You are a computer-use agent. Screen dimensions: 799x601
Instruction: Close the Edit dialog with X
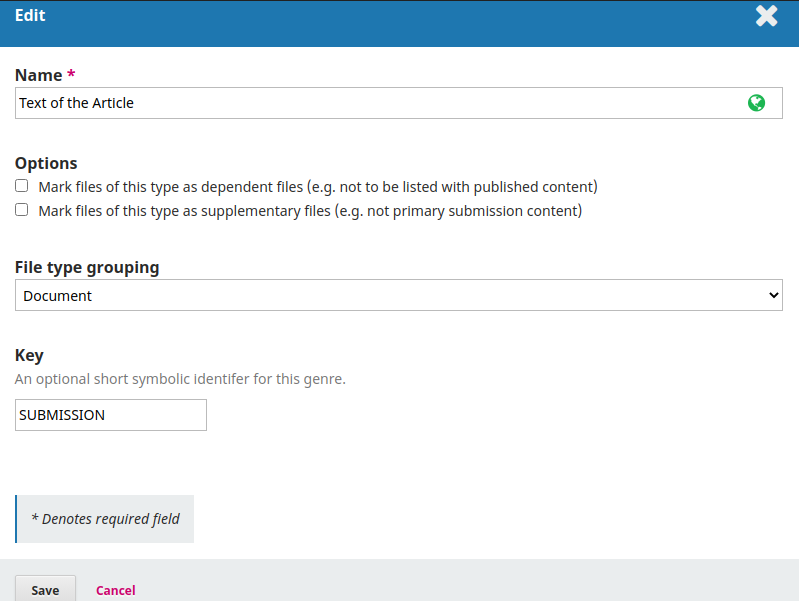click(766, 16)
